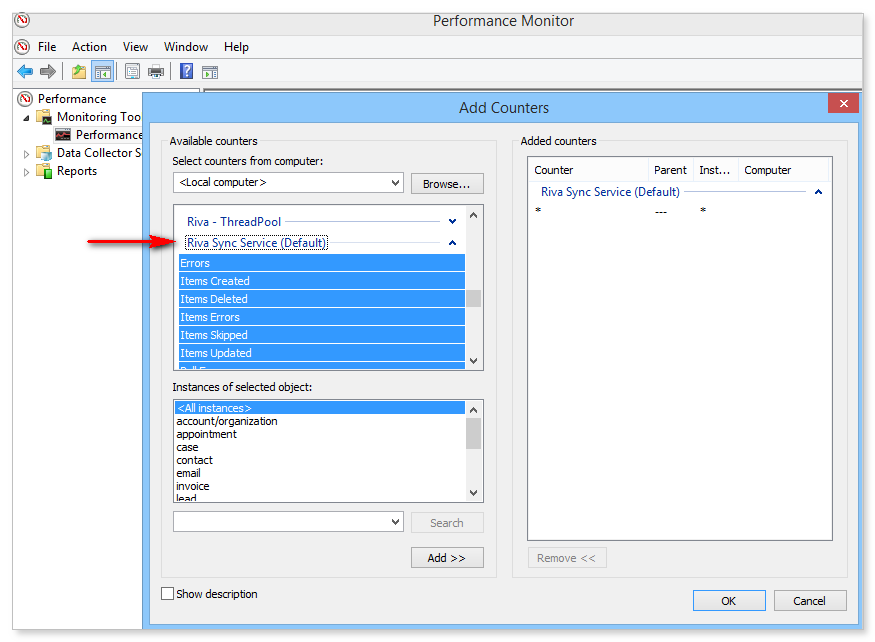Expand the Riva - ThreadPool counter group
Screen dimensions: 875x642
(453, 222)
